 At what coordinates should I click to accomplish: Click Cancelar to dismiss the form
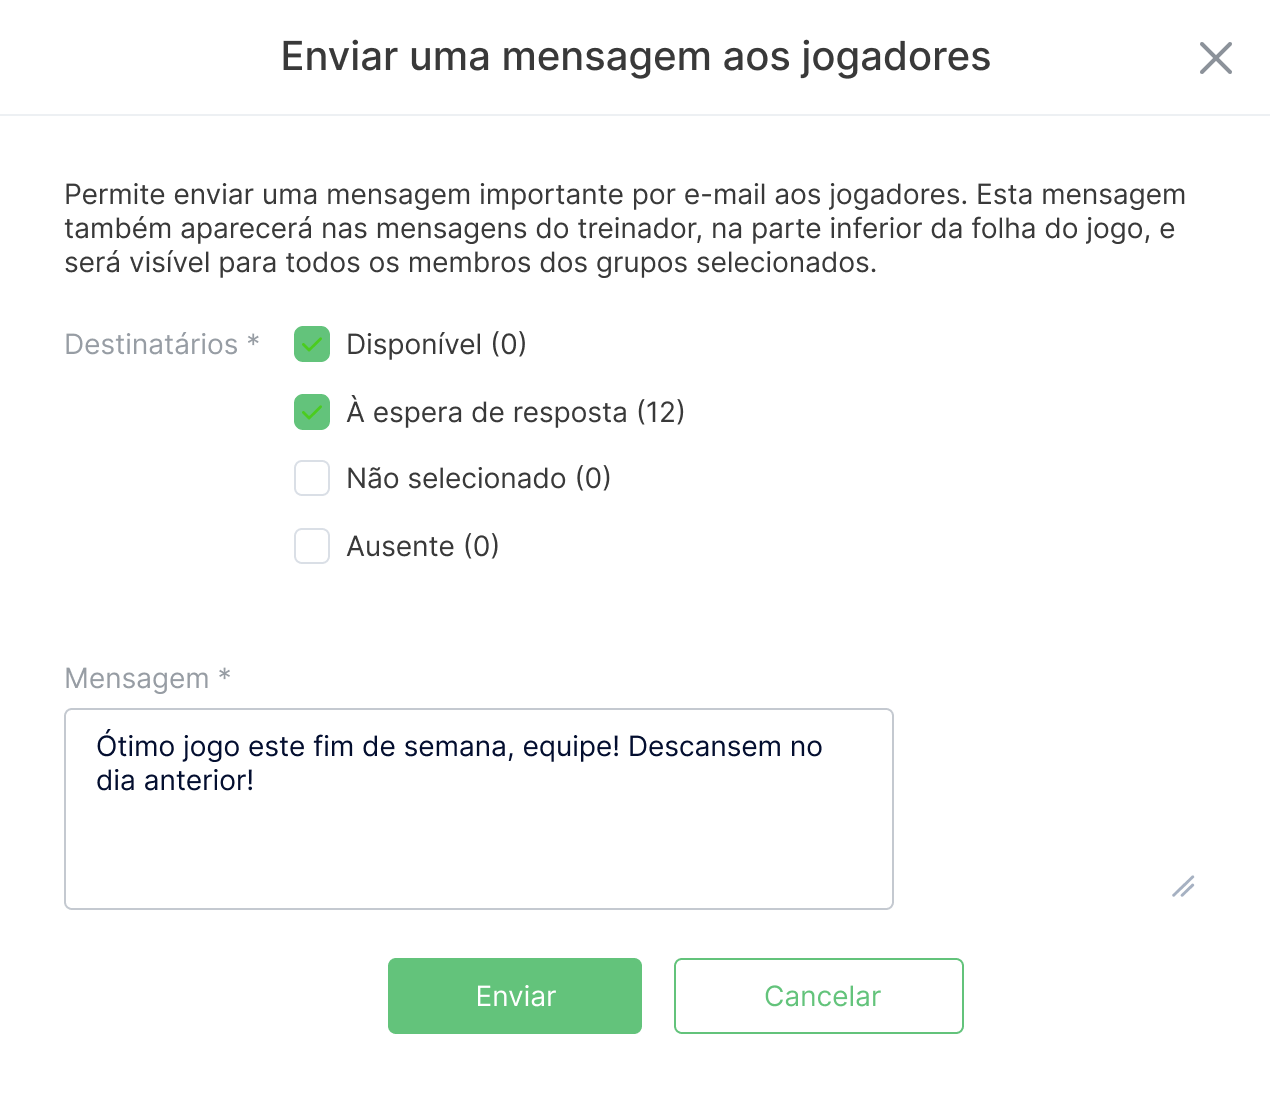818,996
